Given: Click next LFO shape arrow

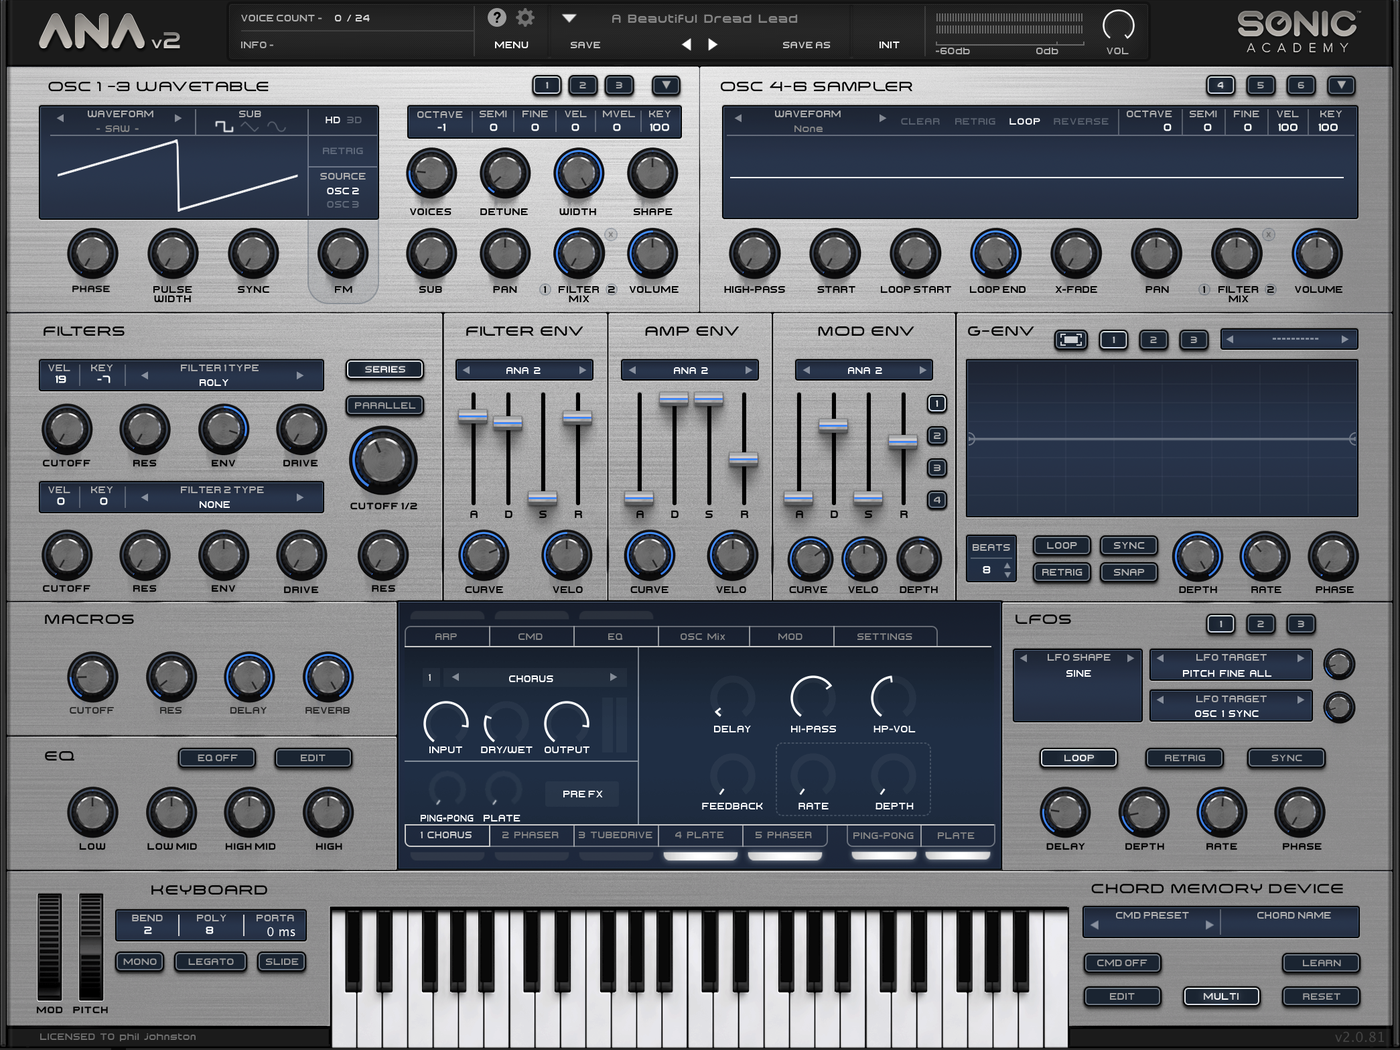Looking at the screenshot, I should [x=1130, y=658].
